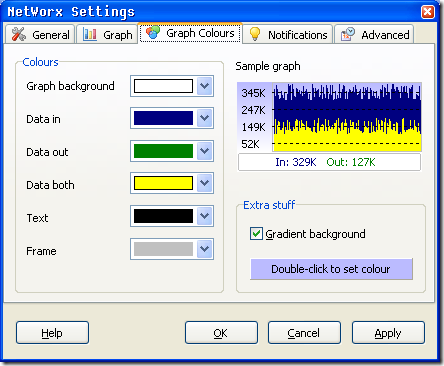Click the Cancel button
Screen dimensions: 444x366
[x=304, y=333]
